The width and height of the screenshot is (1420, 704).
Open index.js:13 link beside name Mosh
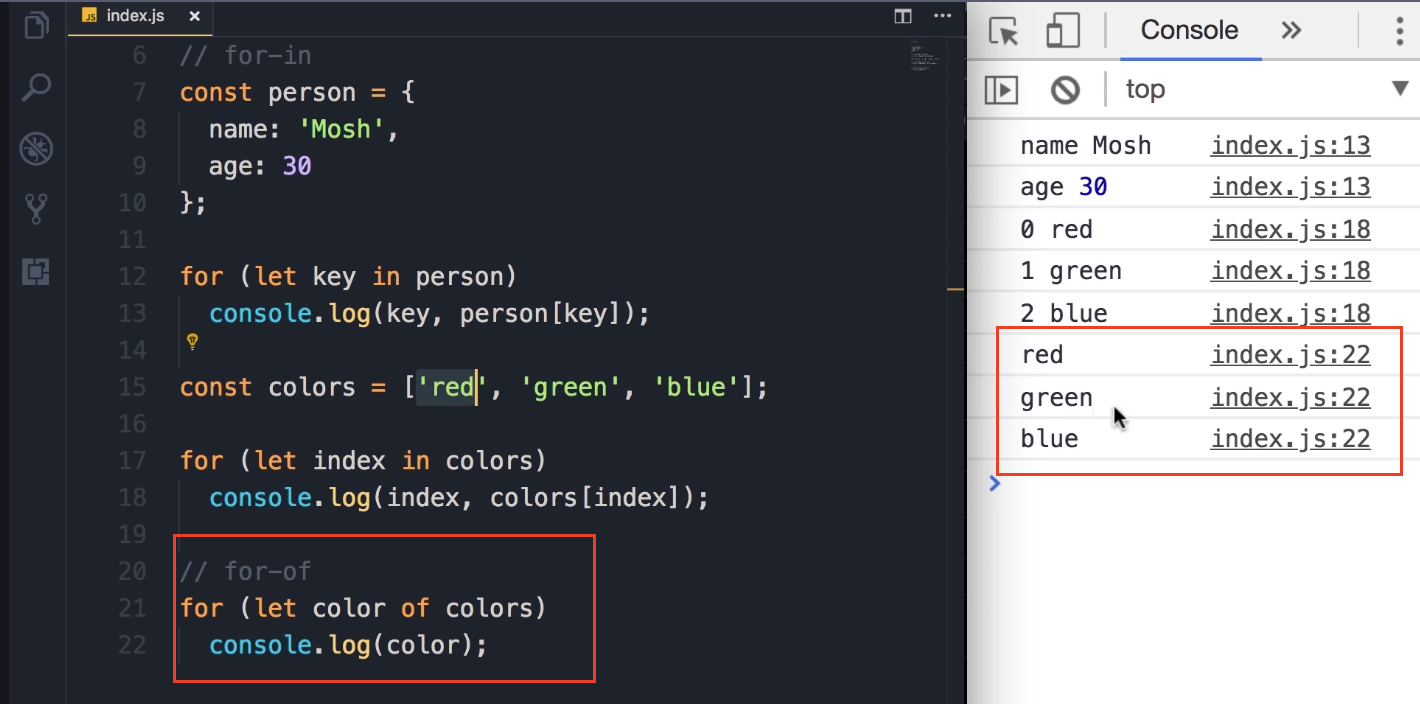pyautogui.click(x=1290, y=146)
